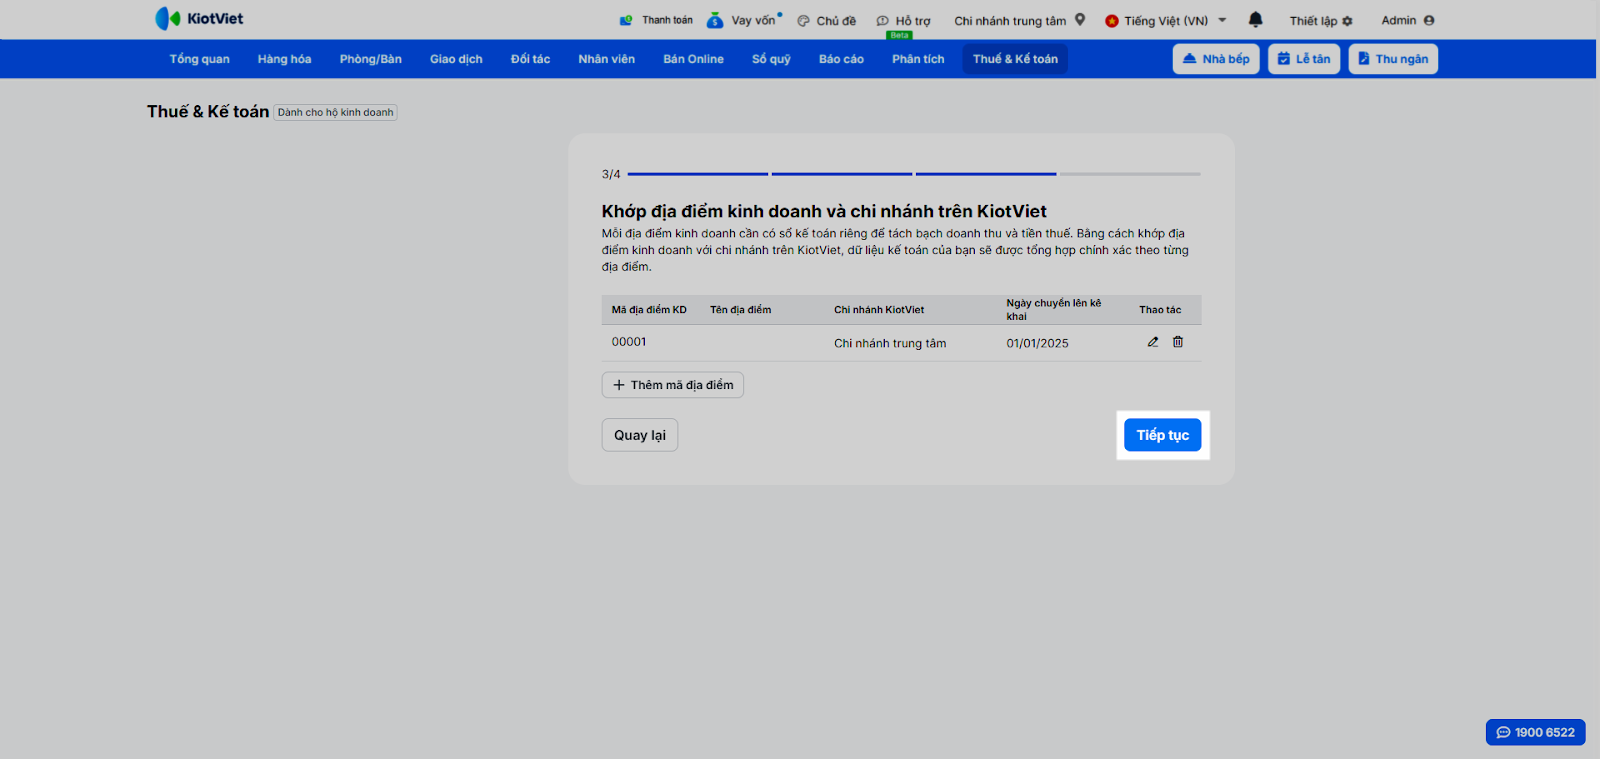Viewport: 1600px width, 759px height.
Task: Click the Chi nhánh KiotViet column header
Action: tap(879, 310)
